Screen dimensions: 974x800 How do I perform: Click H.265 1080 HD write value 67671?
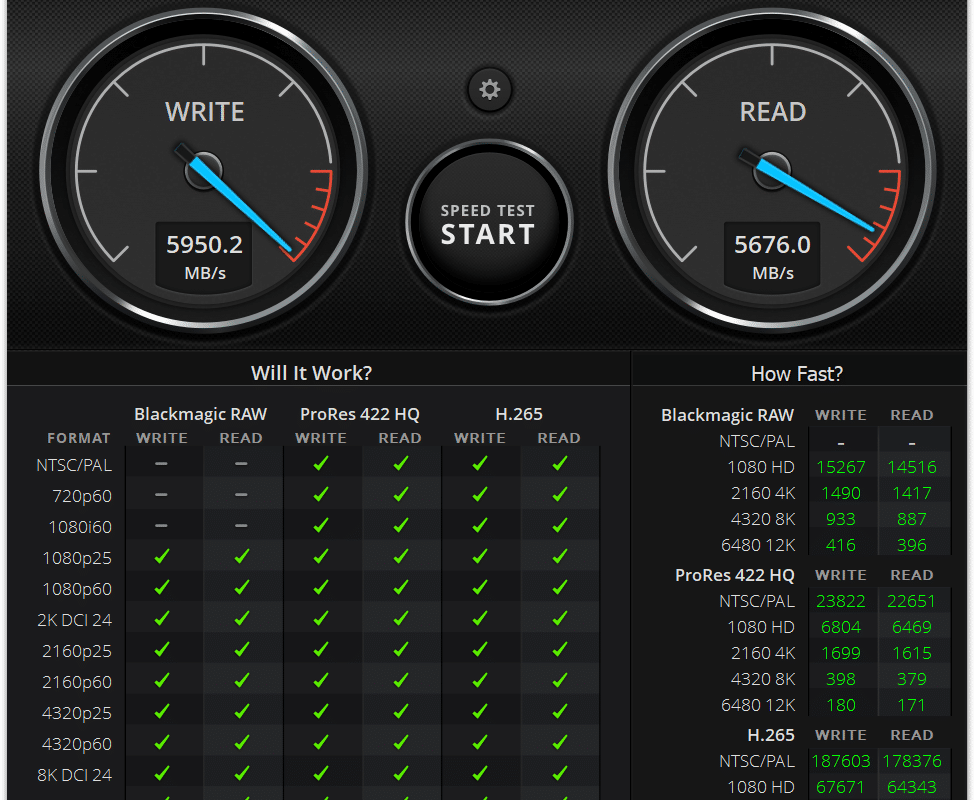pyautogui.click(x=840, y=788)
